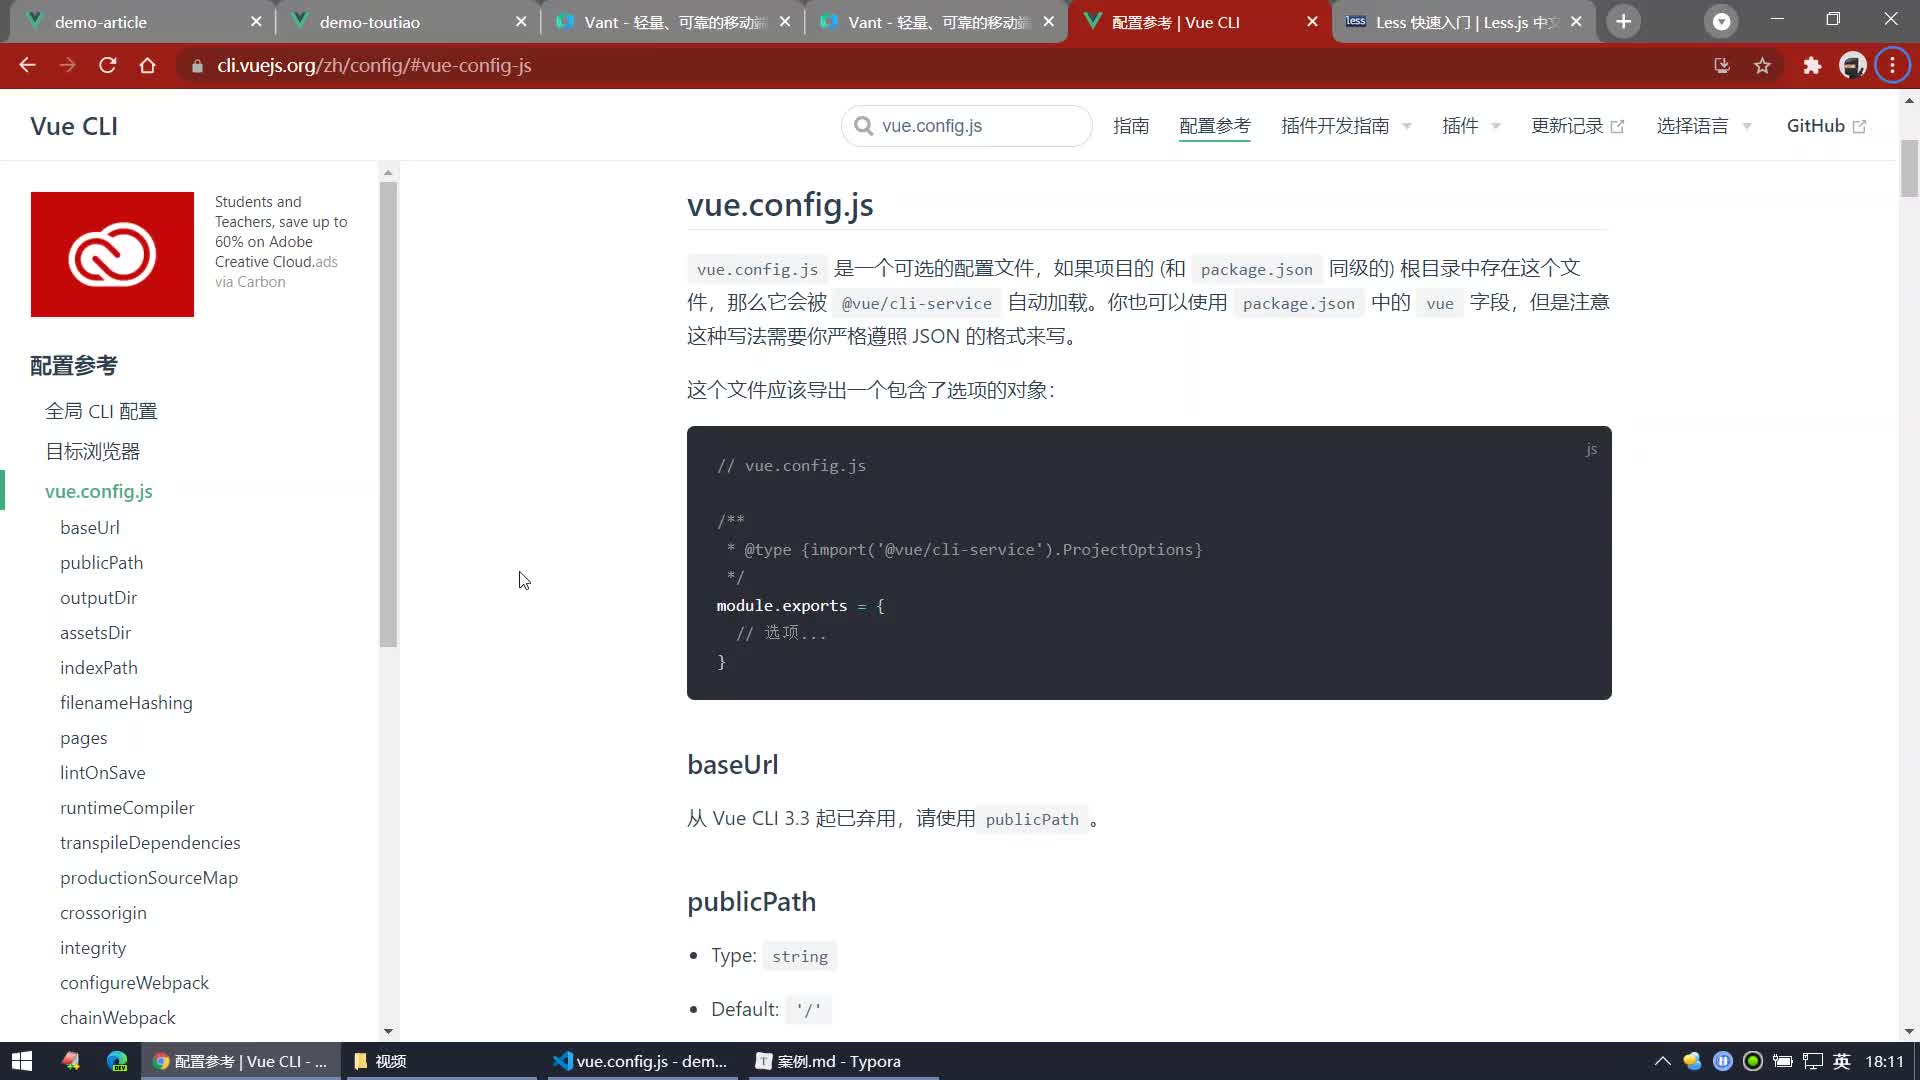1920x1080 pixels.
Task: Open the Windows Start menu
Action: click(22, 1061)
